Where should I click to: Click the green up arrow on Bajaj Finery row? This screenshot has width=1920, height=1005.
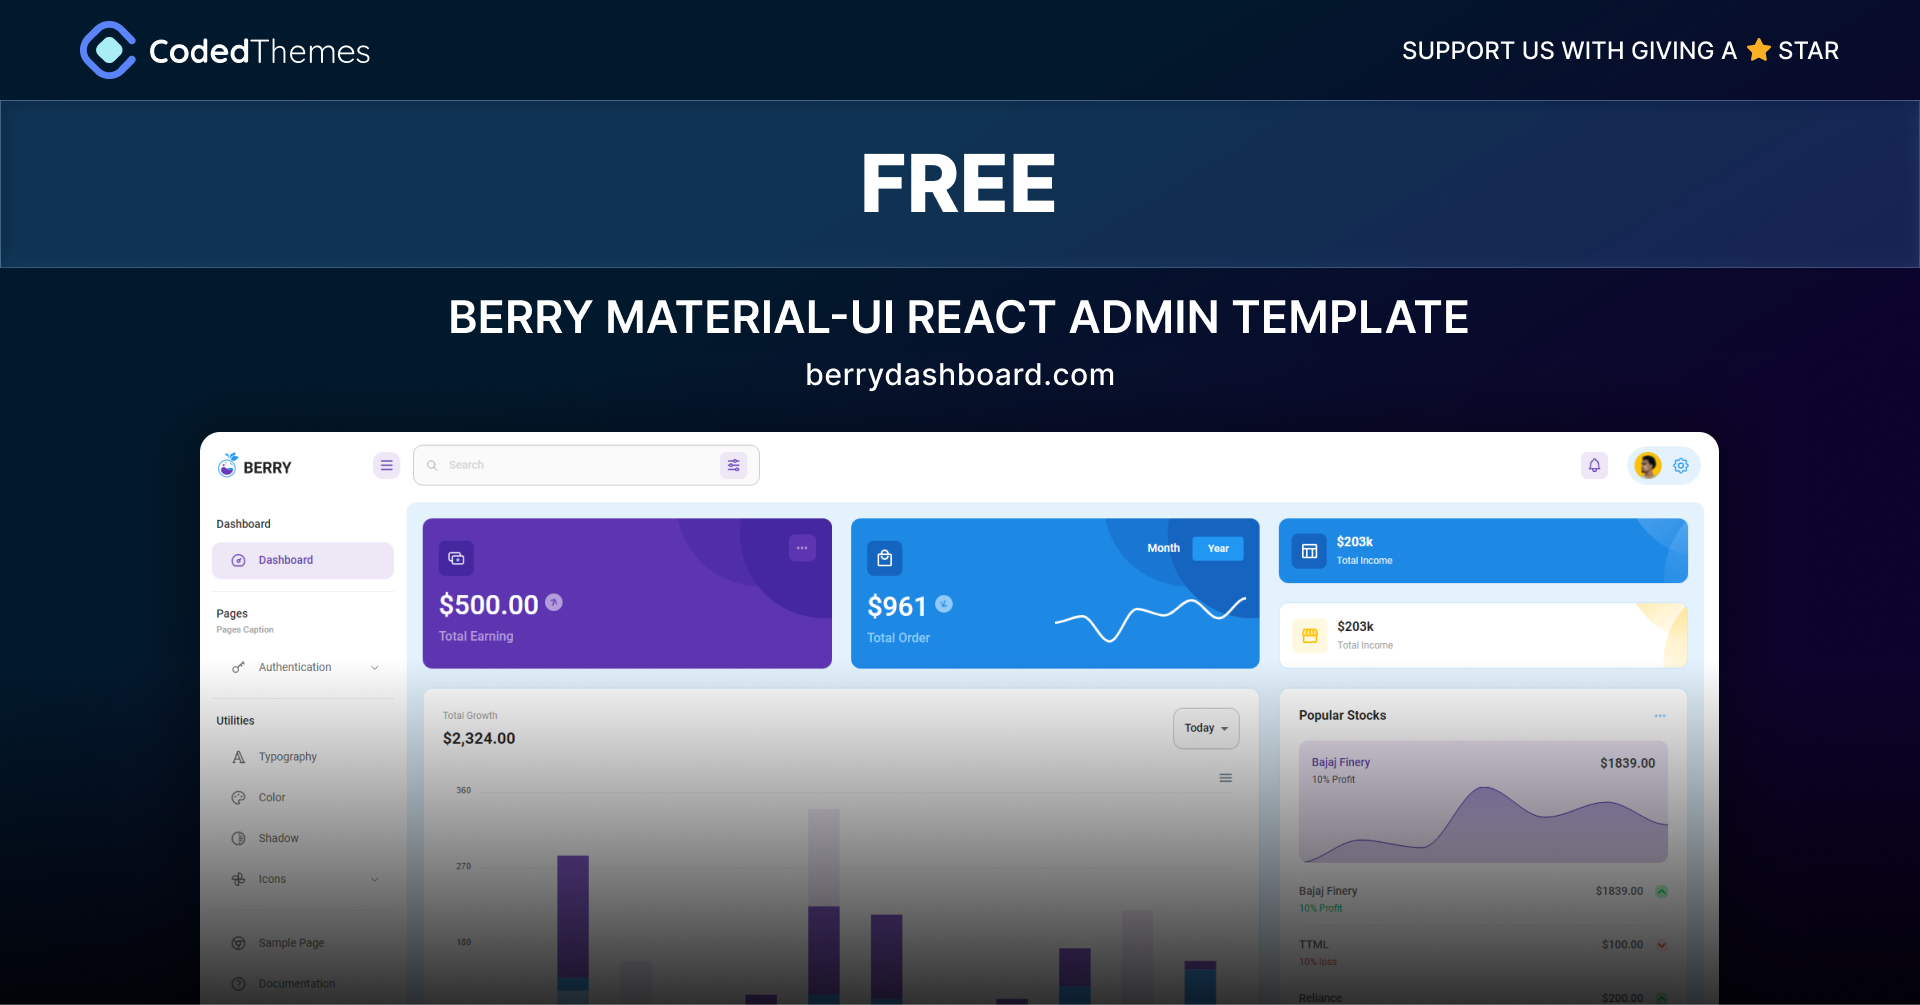coord(1662,891)
